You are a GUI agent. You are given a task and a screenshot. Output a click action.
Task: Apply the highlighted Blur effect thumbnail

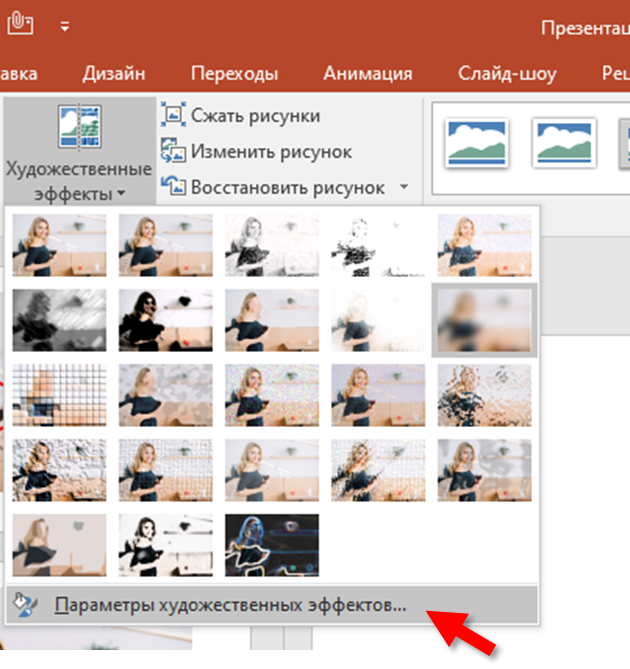pyautogui.click(x=485, y=320)
